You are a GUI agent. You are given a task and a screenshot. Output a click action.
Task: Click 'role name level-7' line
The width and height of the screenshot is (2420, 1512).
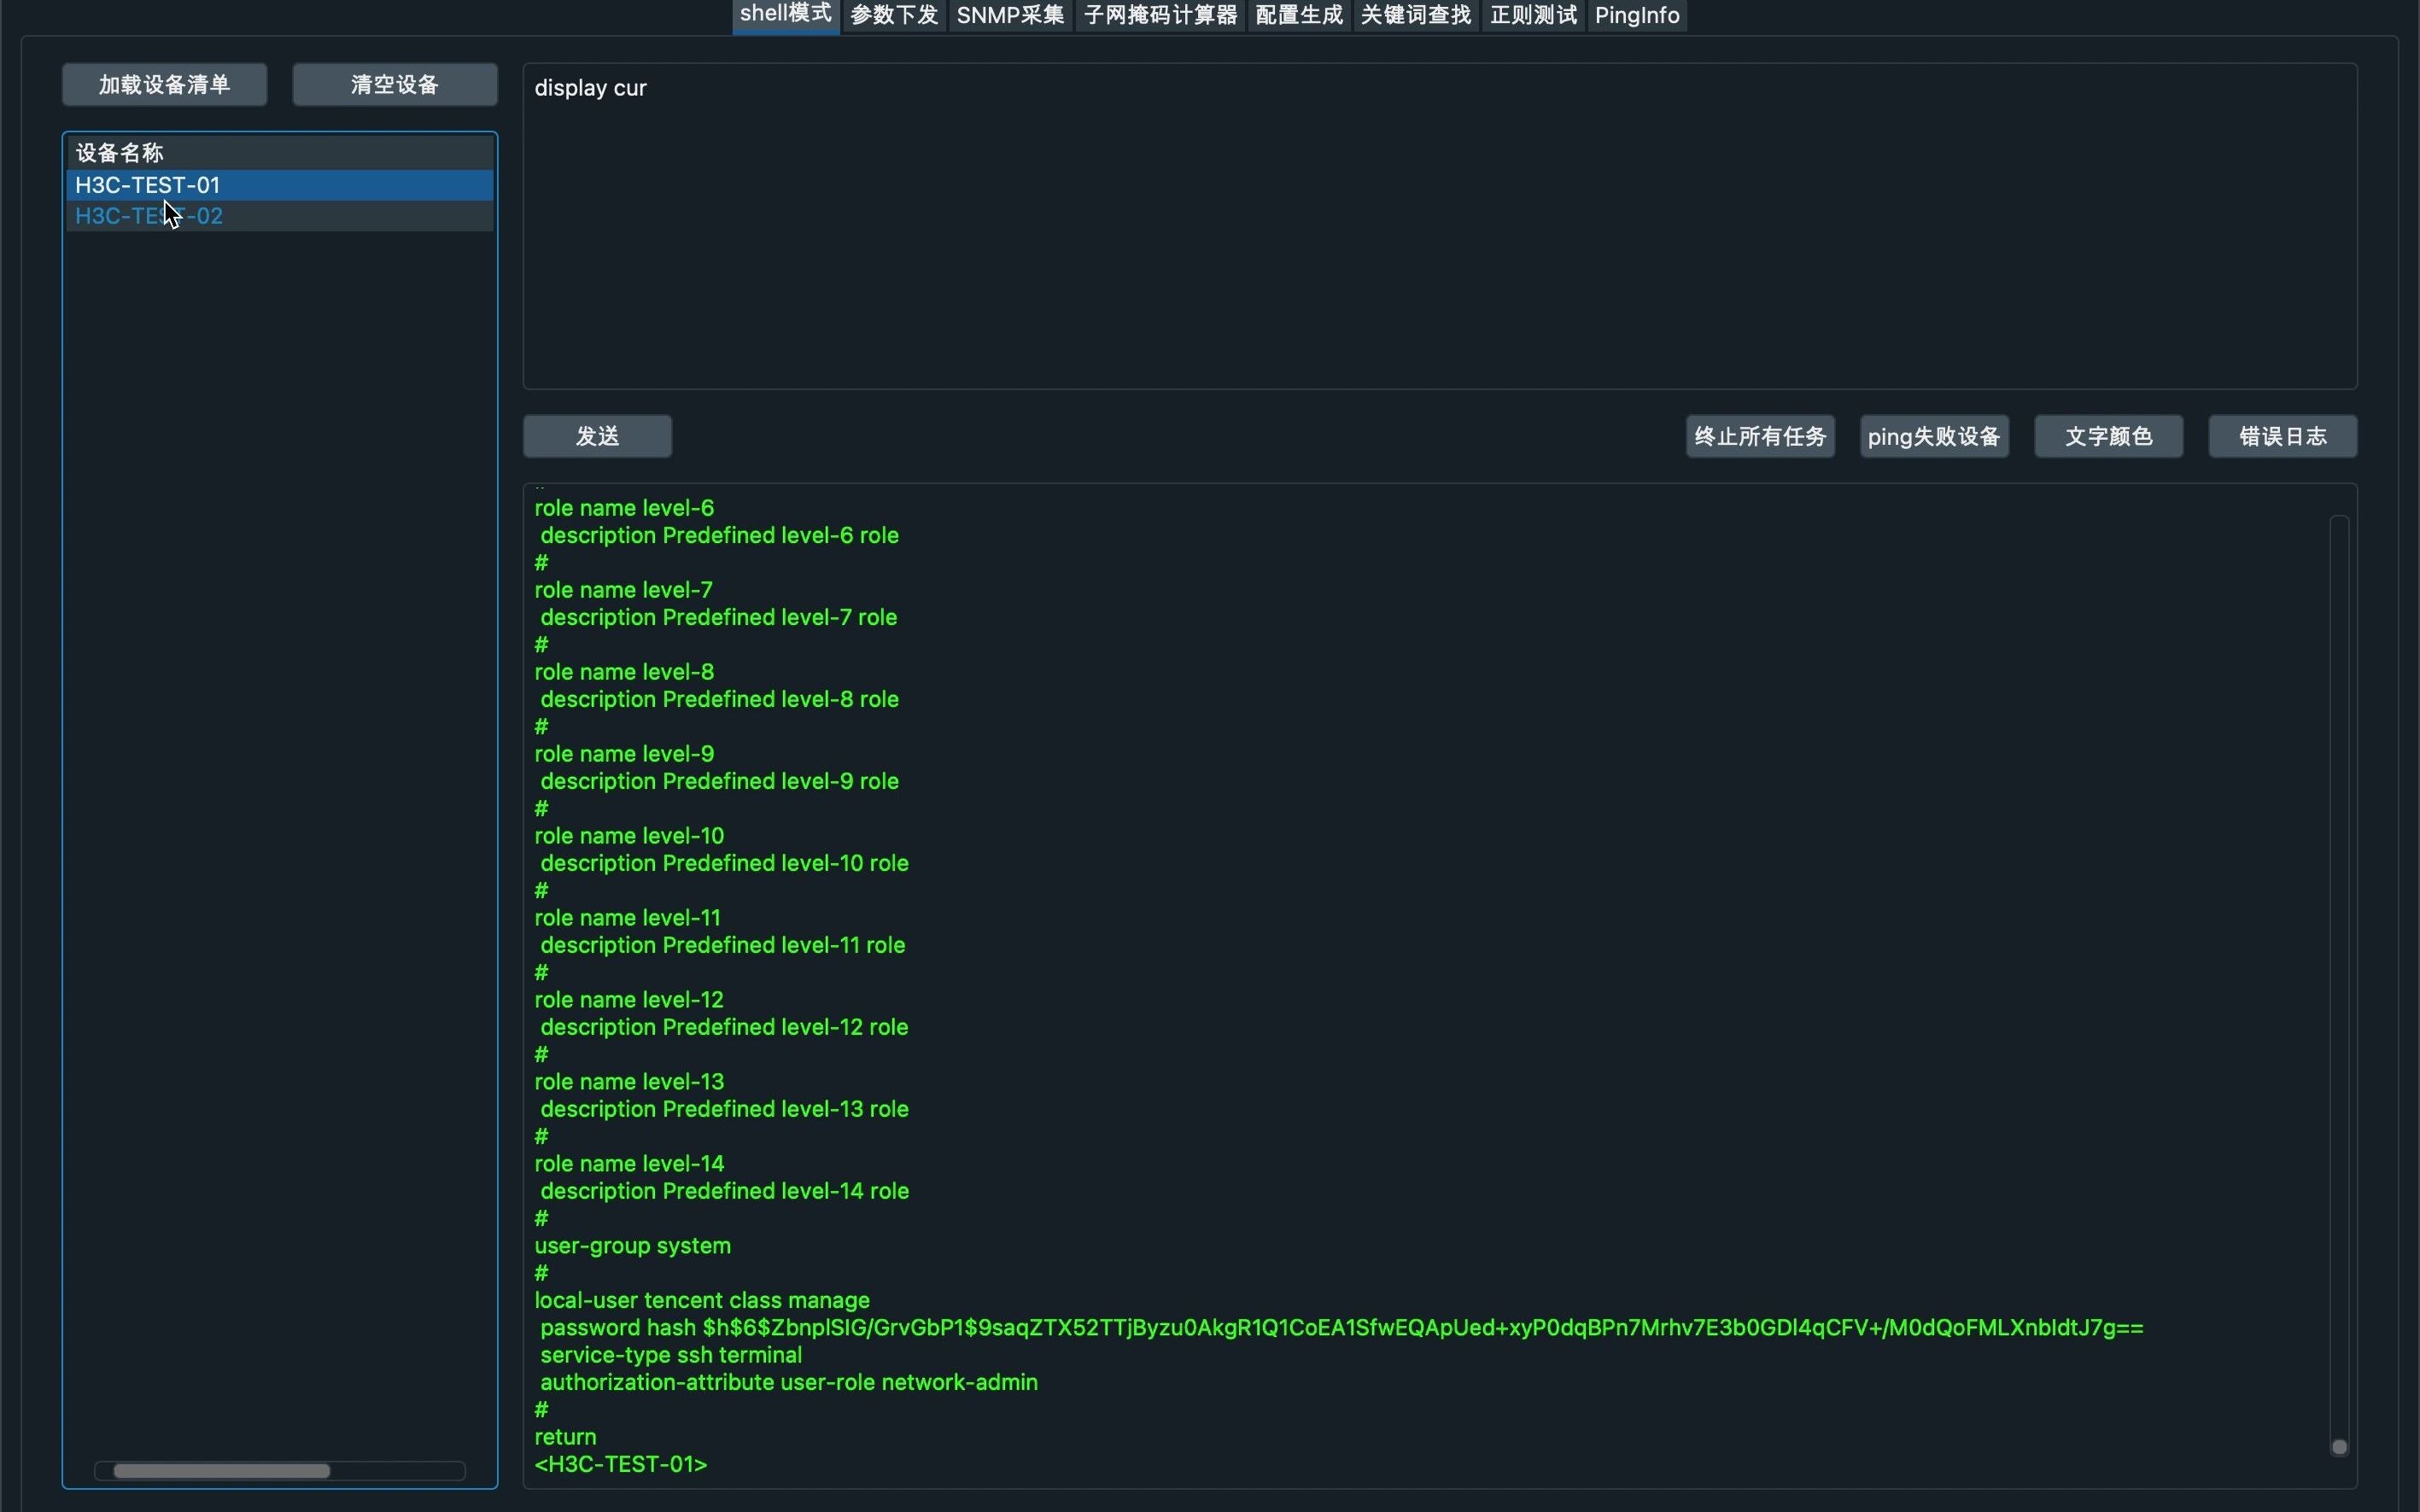point(623,590)
